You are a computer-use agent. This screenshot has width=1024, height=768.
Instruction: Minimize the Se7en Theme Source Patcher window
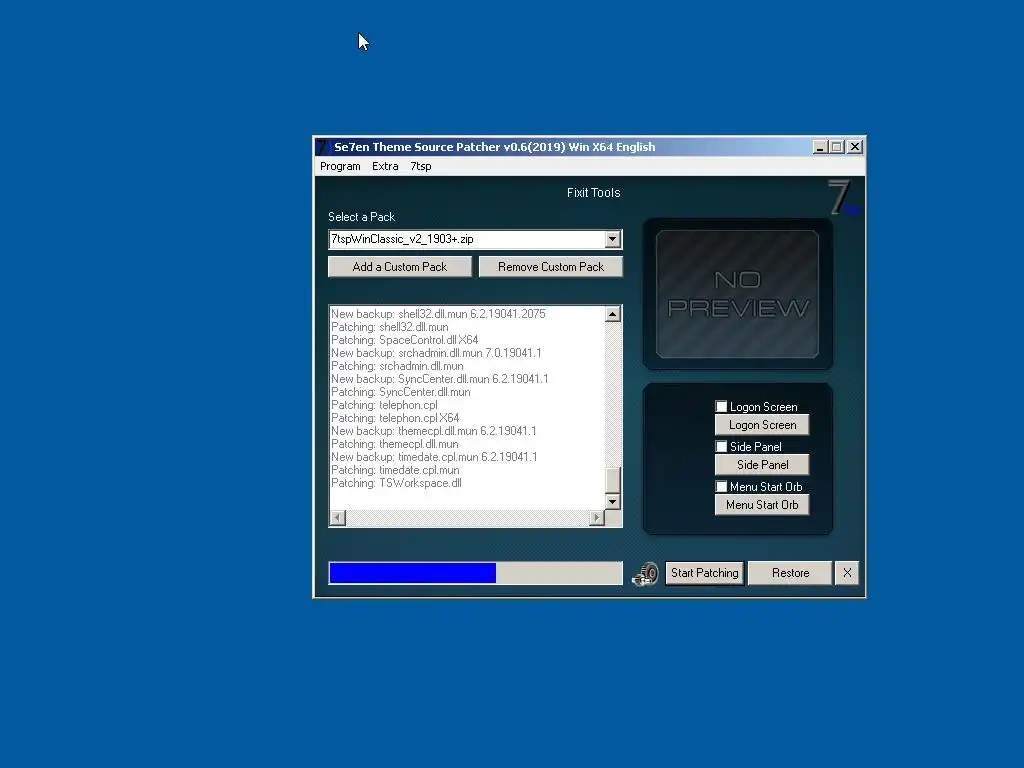pos(820,147)
